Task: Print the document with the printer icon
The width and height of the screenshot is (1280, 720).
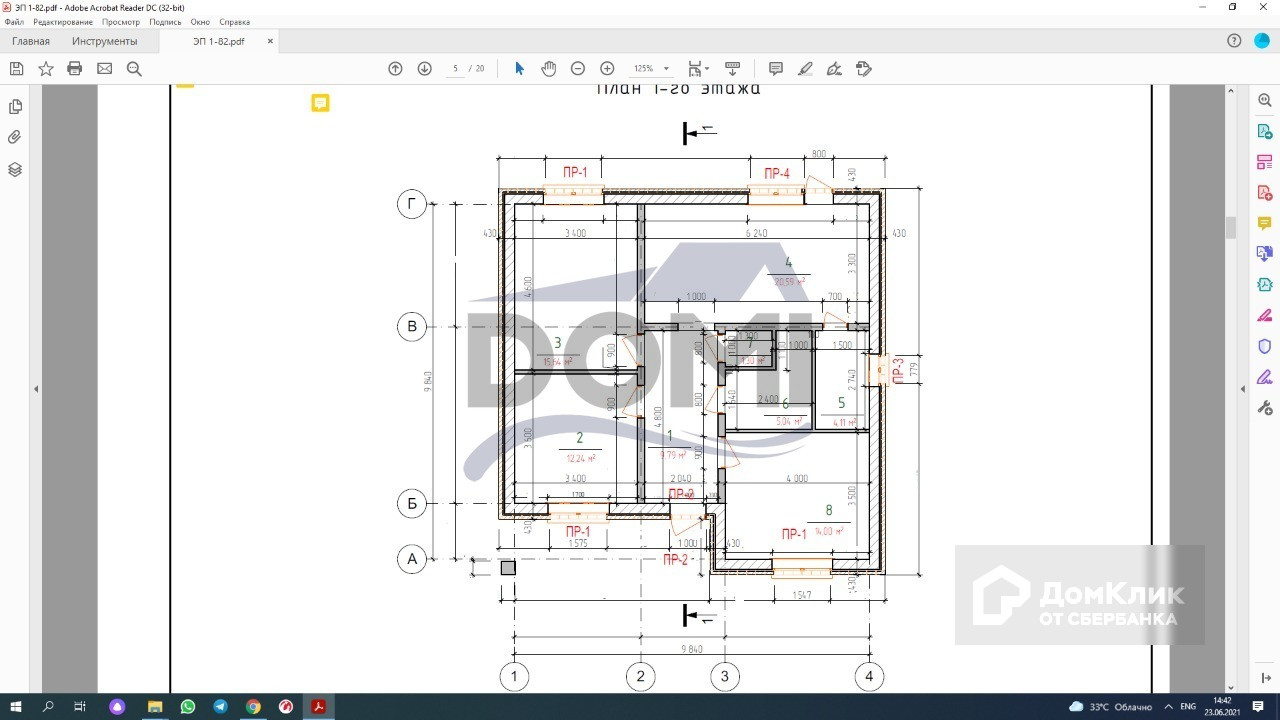Action: point(75,69)
